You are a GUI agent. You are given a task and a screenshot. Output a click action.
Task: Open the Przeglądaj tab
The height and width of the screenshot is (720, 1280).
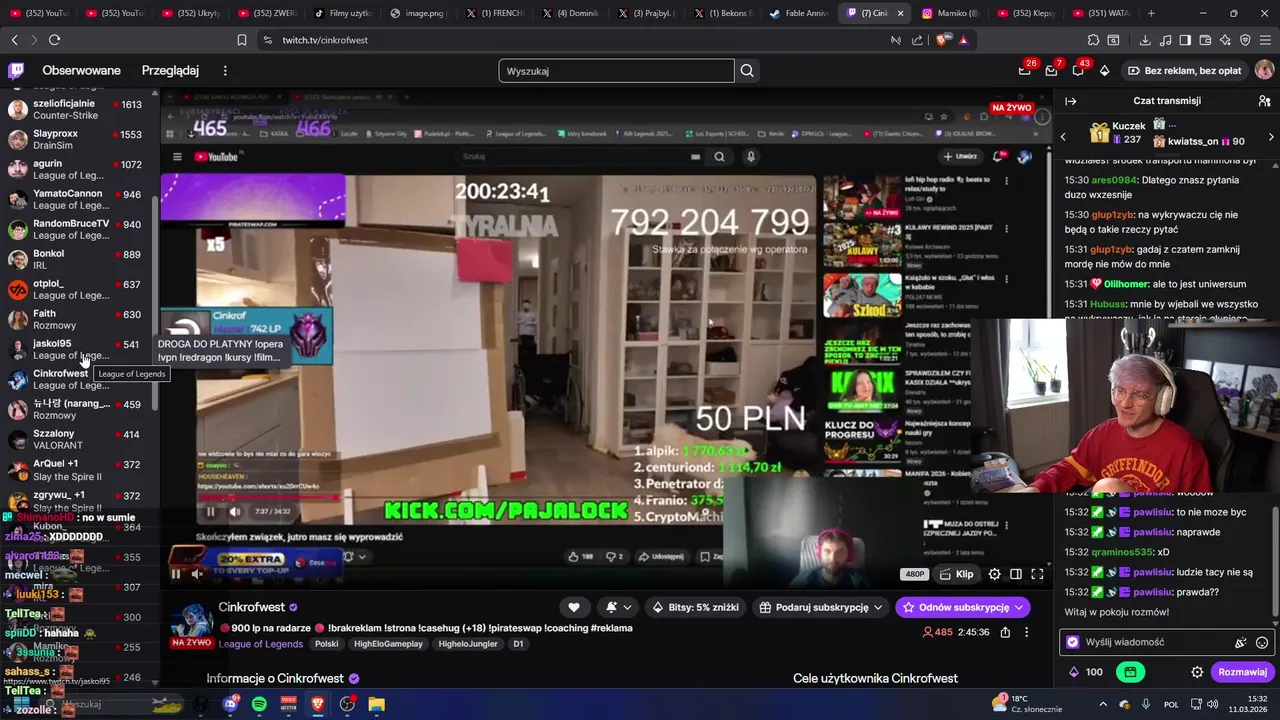click(170, 70)
